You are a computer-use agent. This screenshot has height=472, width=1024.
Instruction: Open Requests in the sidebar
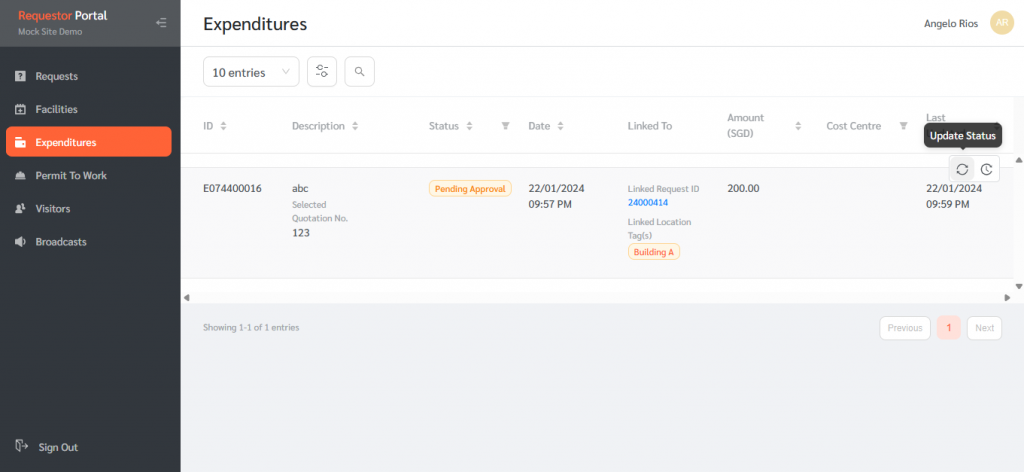56,76
